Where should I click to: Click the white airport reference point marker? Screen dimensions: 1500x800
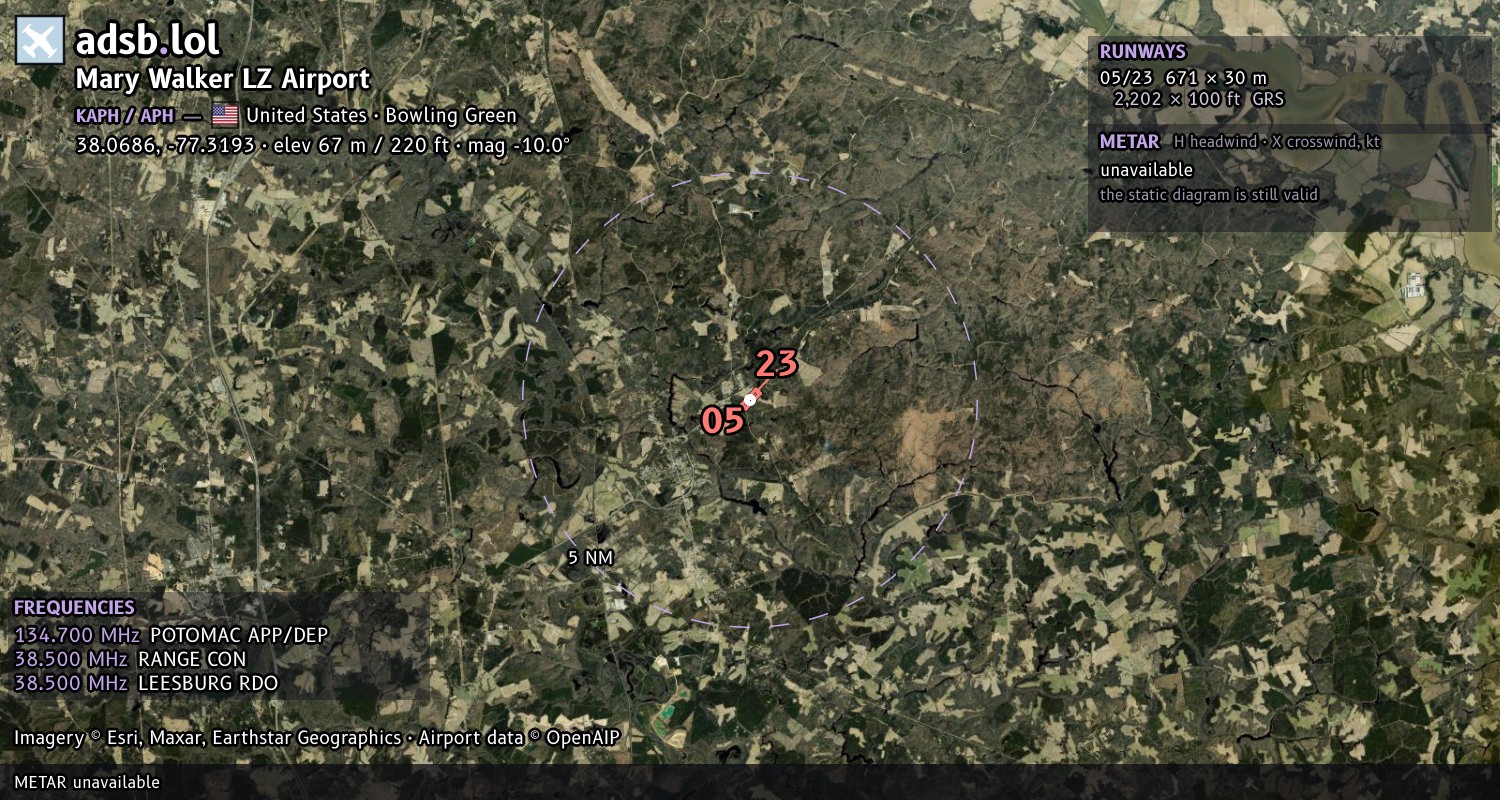[x=750, y=400]
